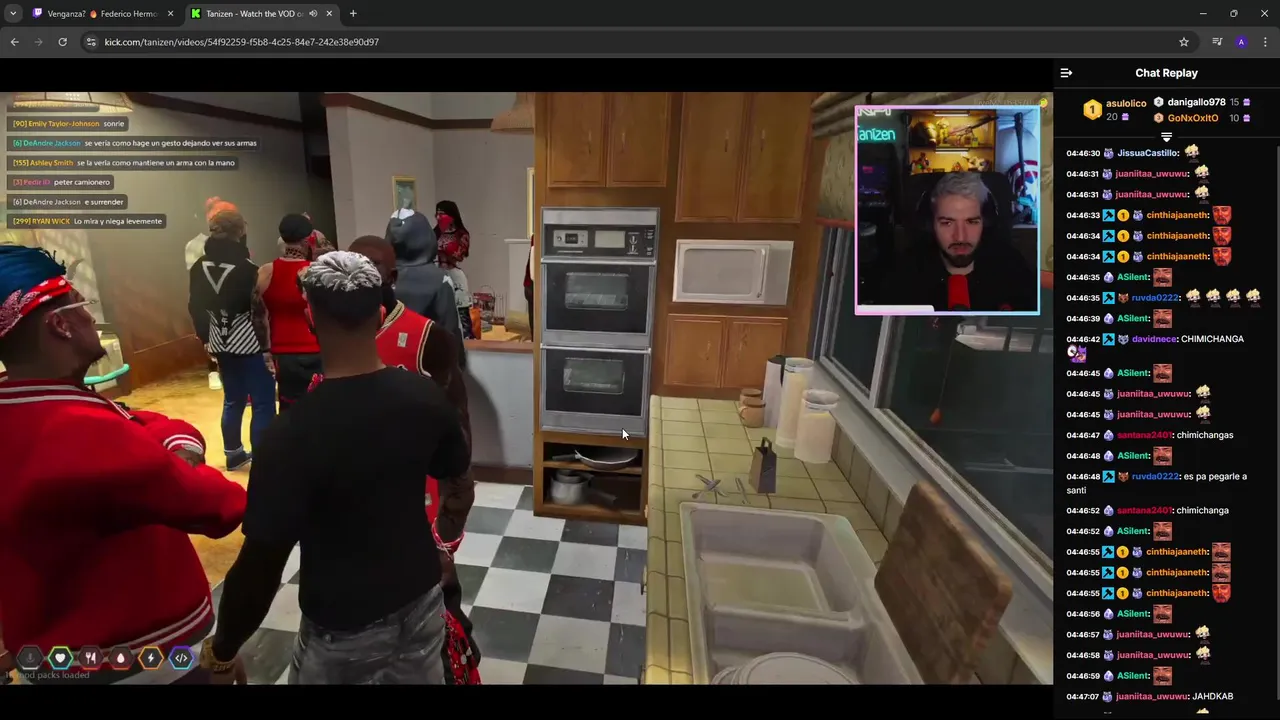Click the gold rank 1 hexagon badge

(1092, 109)
